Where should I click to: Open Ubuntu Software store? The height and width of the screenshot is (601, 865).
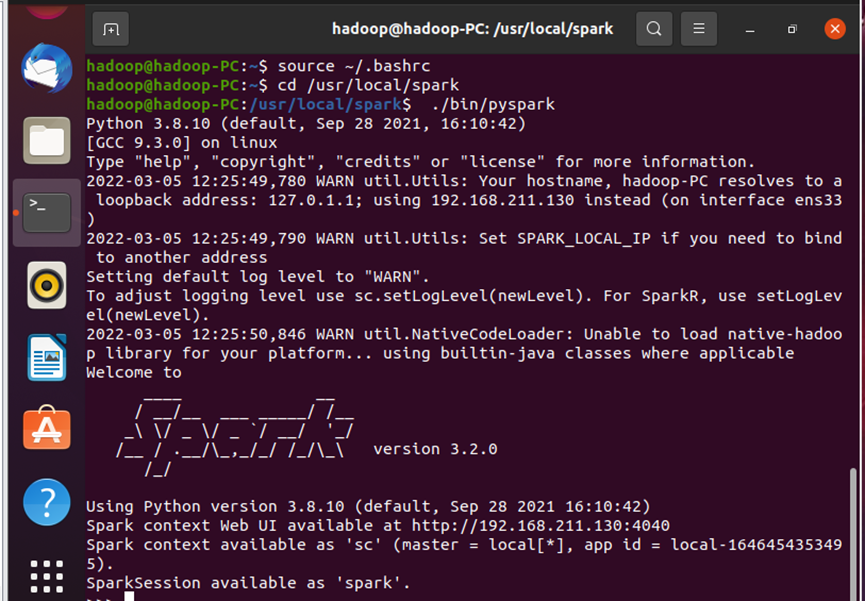coord(47,428)
